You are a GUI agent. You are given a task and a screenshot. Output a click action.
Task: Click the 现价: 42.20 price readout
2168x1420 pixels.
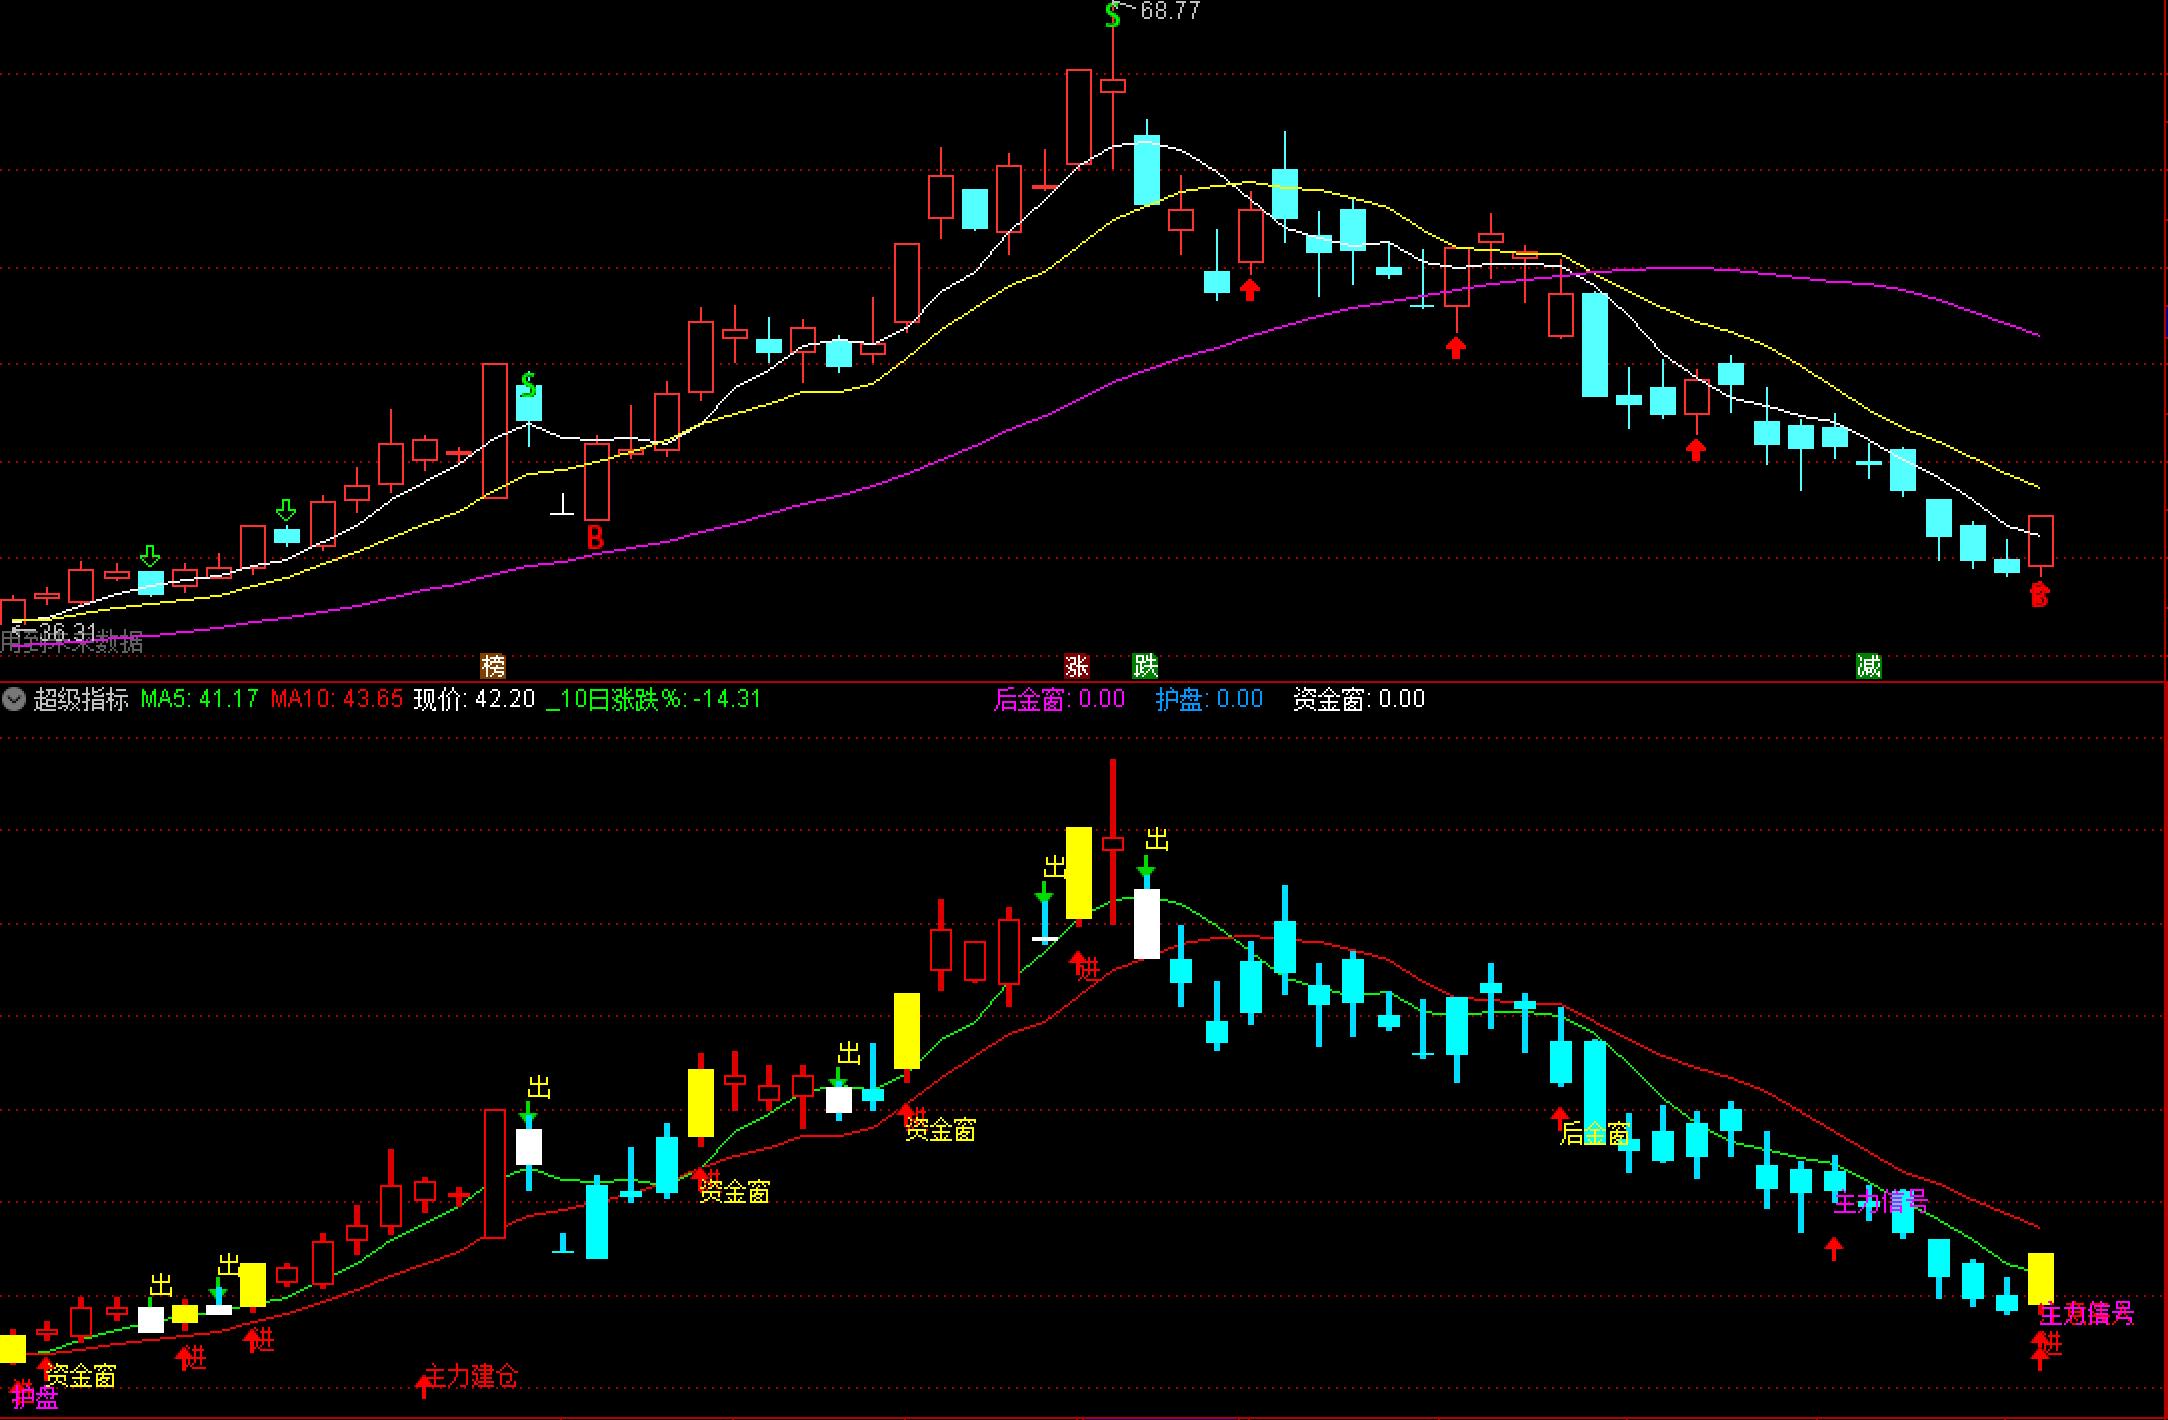point(475,699)
